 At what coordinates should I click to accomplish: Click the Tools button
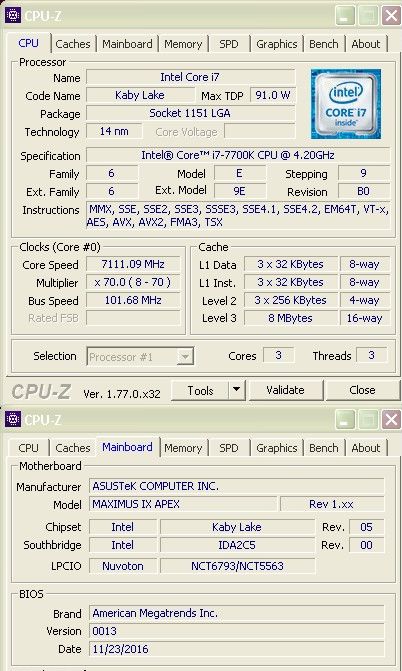pyautogui.click(x=200, y=390)
